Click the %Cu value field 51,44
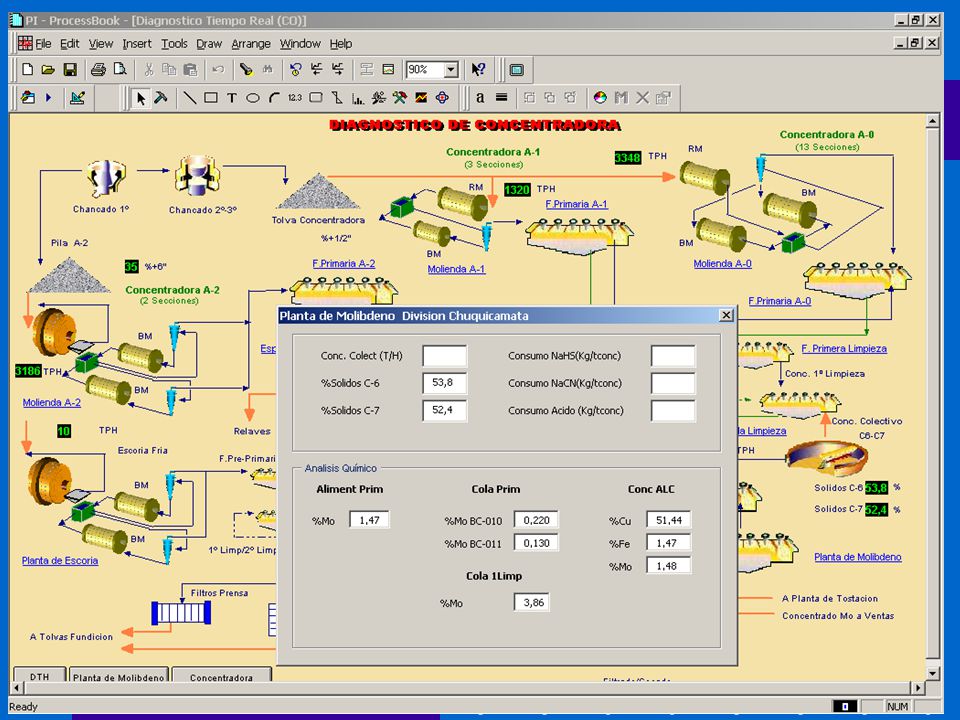This screenshot has height=720, width=960. click(x=669, y=520)
